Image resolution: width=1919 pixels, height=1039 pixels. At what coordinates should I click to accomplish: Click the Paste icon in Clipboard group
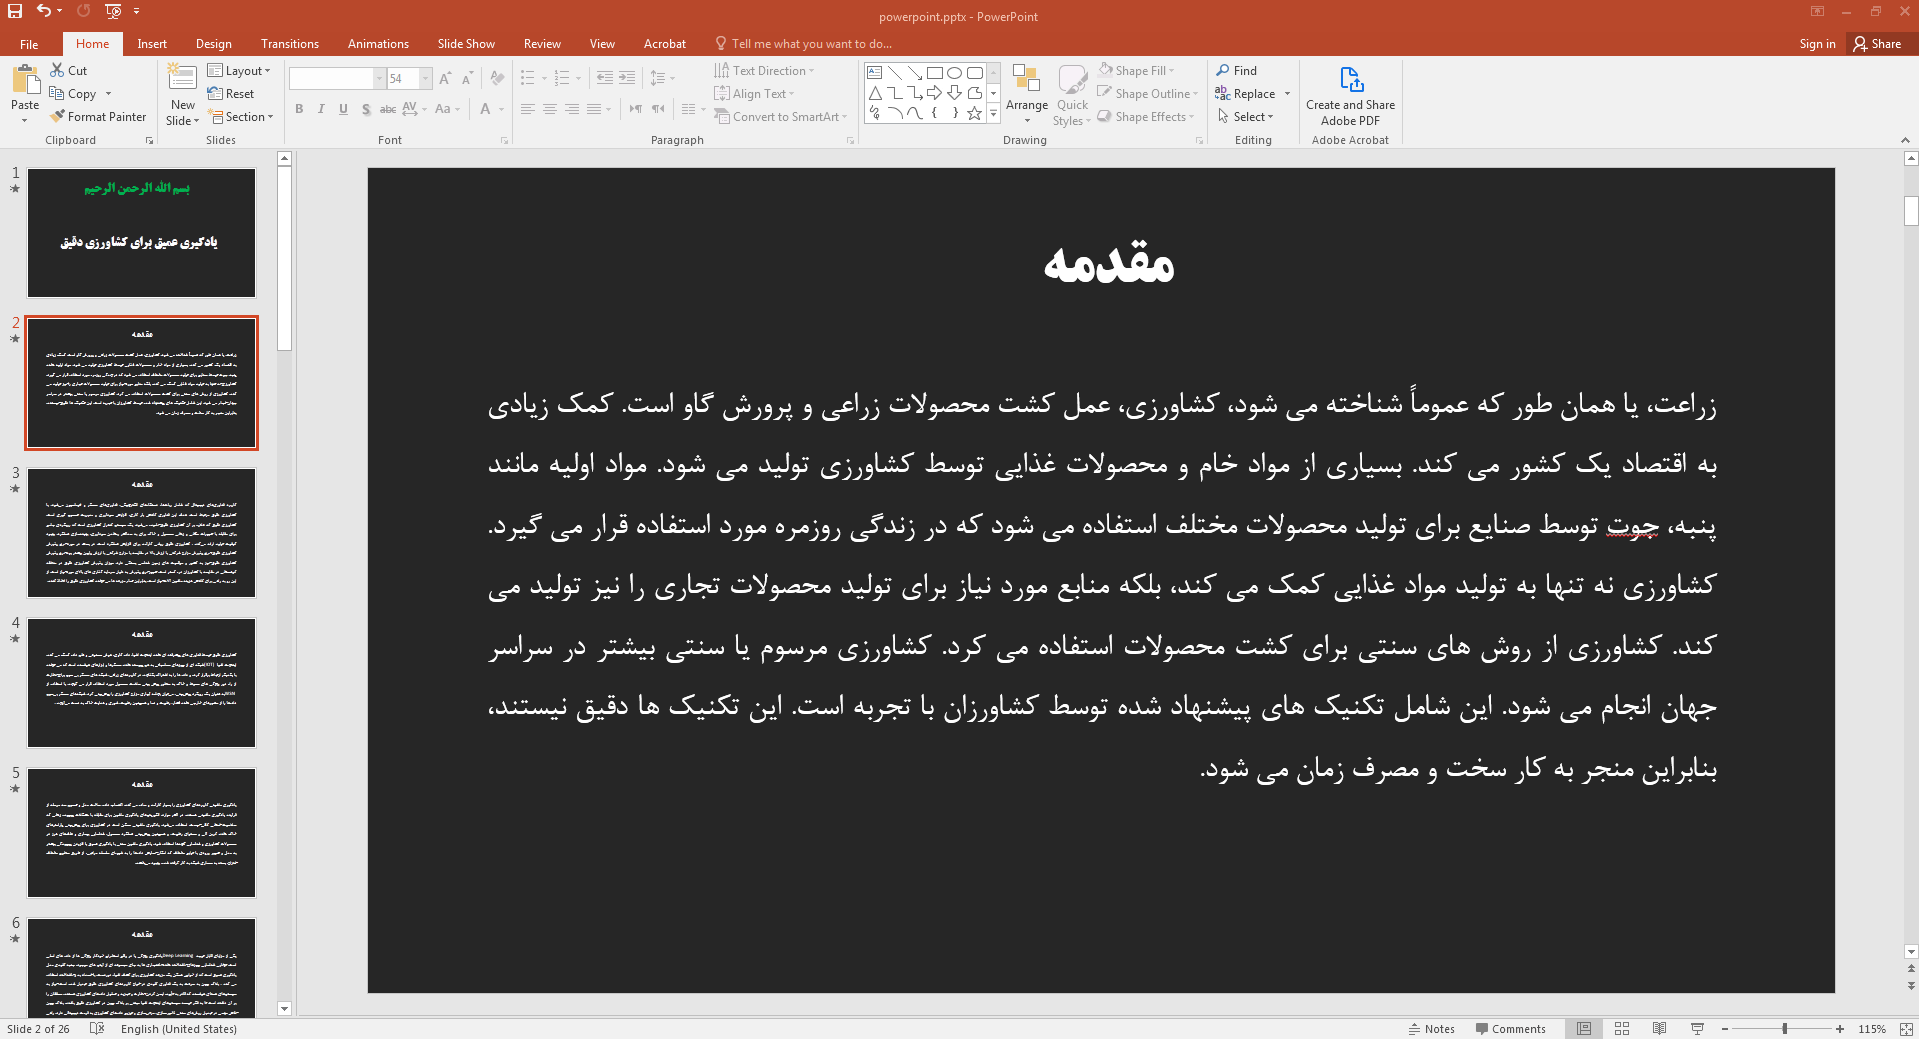coord(25,80)
